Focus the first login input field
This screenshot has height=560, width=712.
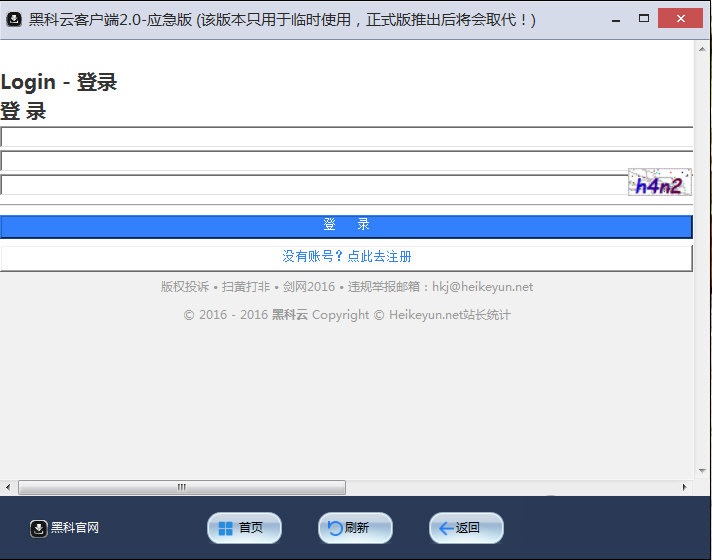point(346,137)
